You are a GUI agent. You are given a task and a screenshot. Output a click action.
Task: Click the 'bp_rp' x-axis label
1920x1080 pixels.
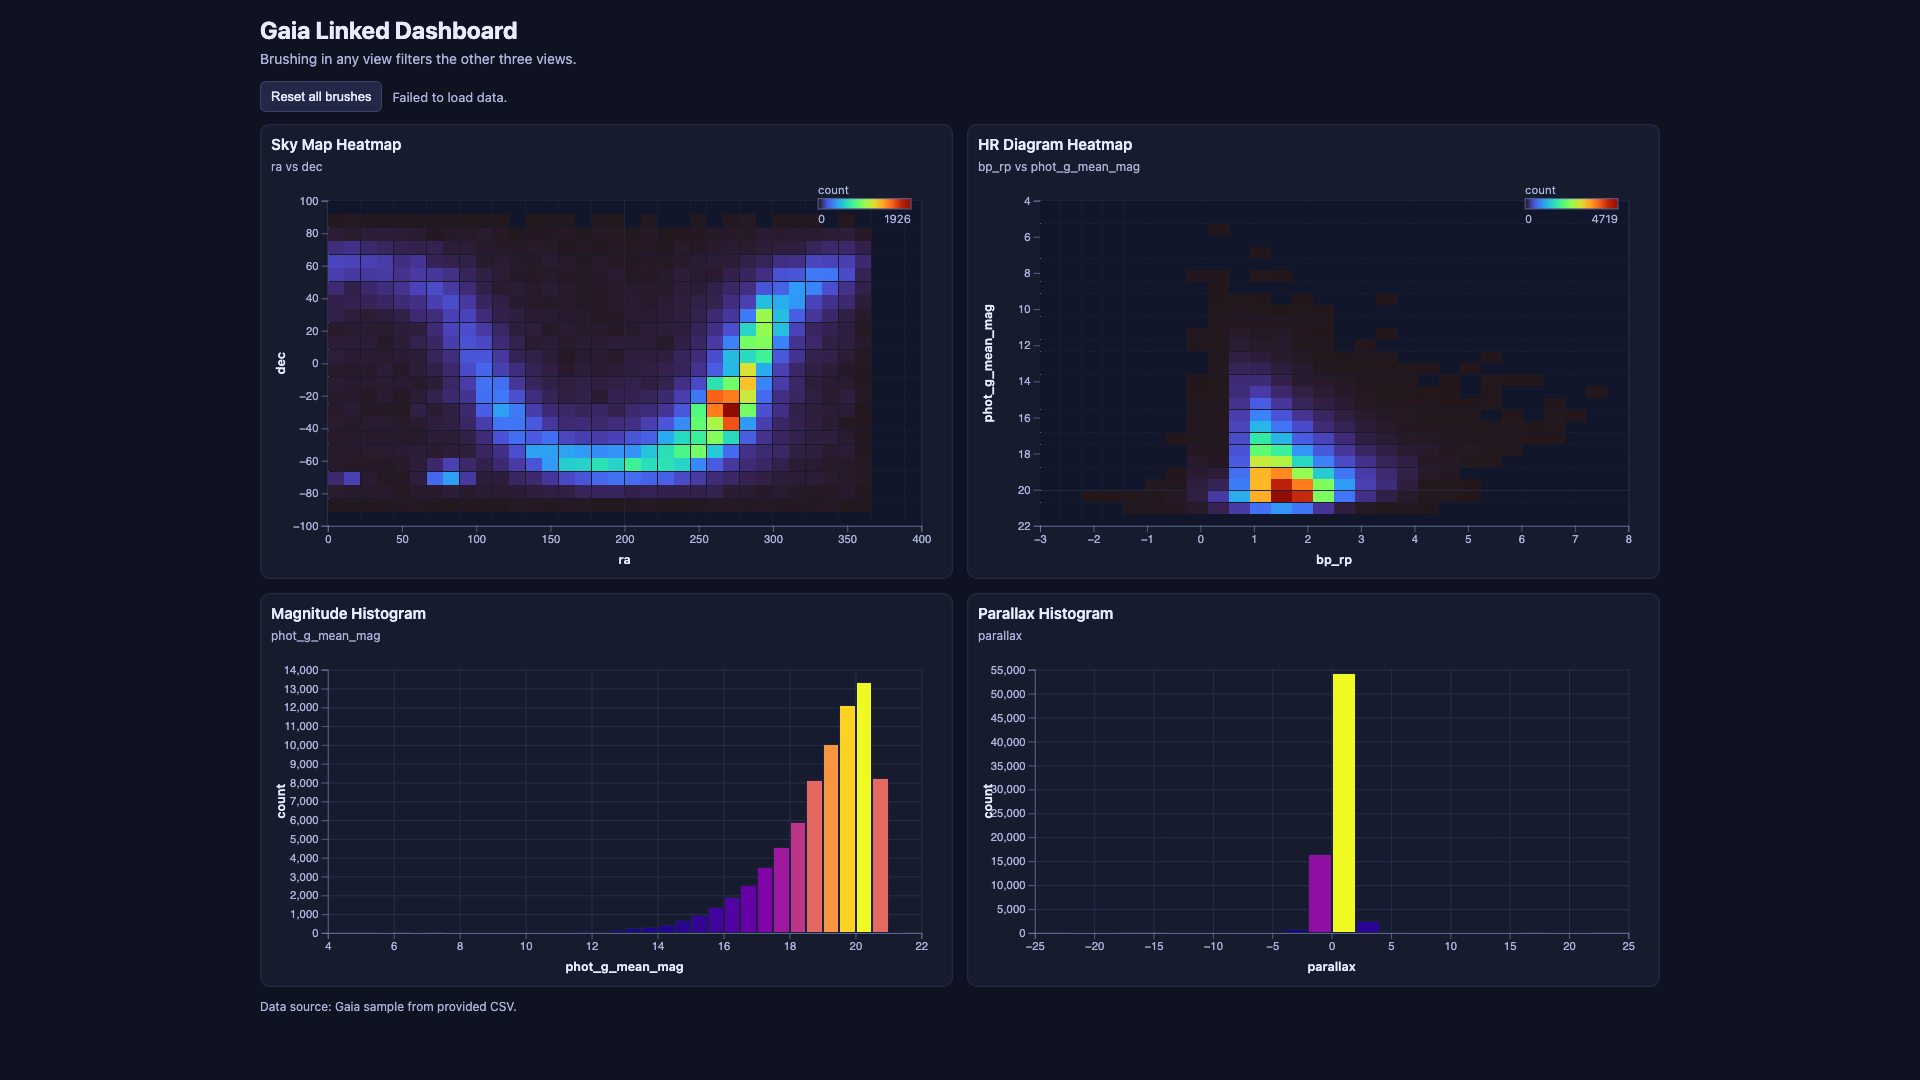pyautogui.click(x=1334, y=560)
